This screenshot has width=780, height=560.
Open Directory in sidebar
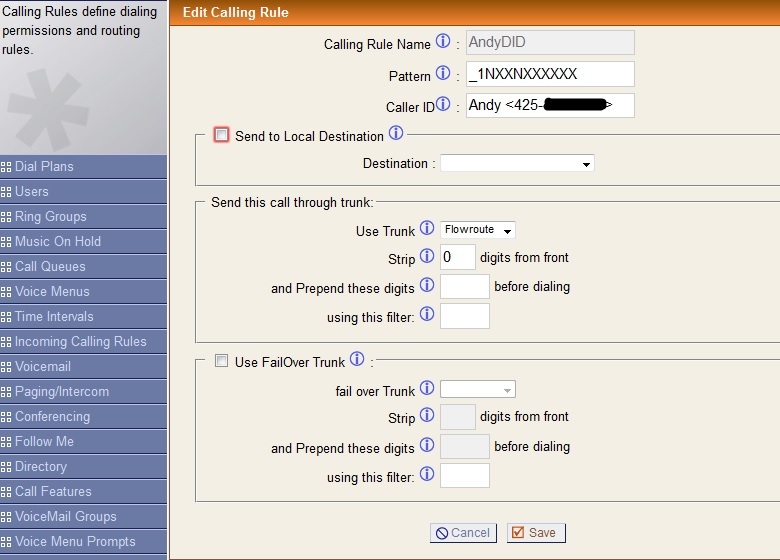pos(84,467)
